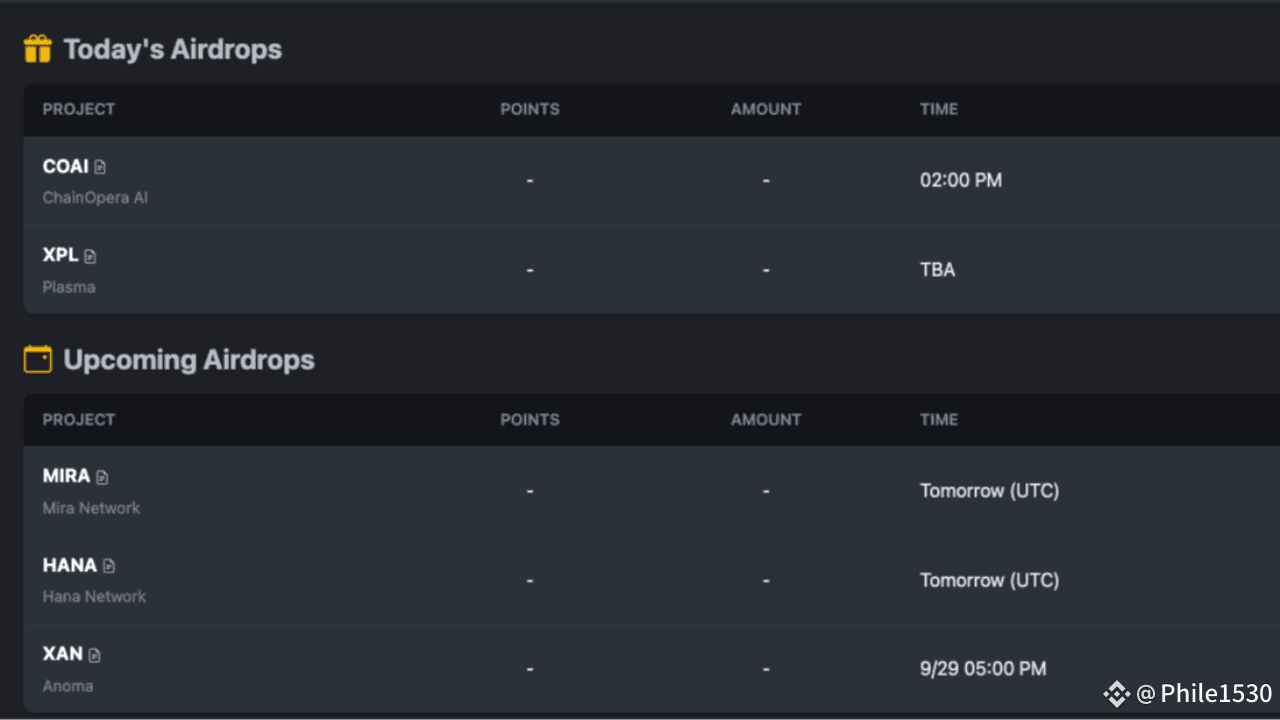Open the document icon next to XAN
The width and height of the screenshot is (1280, 720).
pyautogui.click(x=95, y=656)
